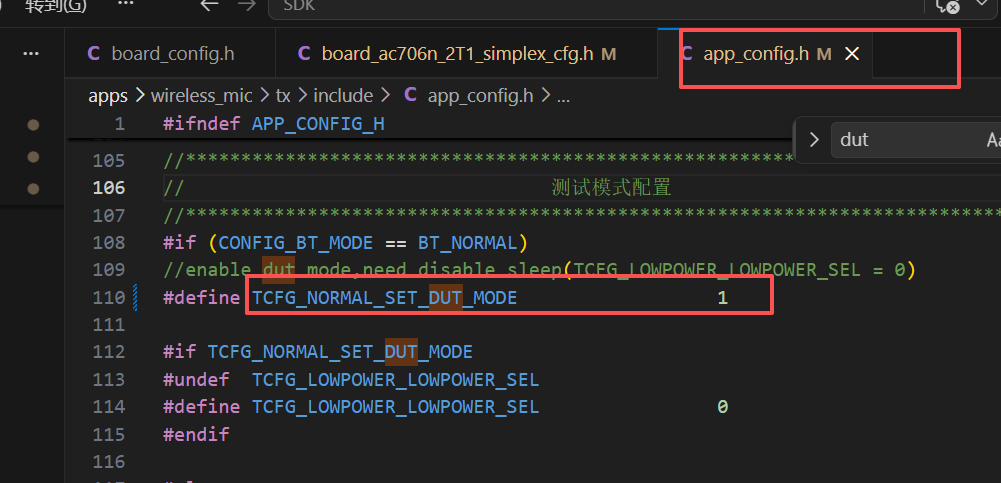Click APP_CONFIG_H in sticky line 1
1001x483 pixels.
point(318,124)
